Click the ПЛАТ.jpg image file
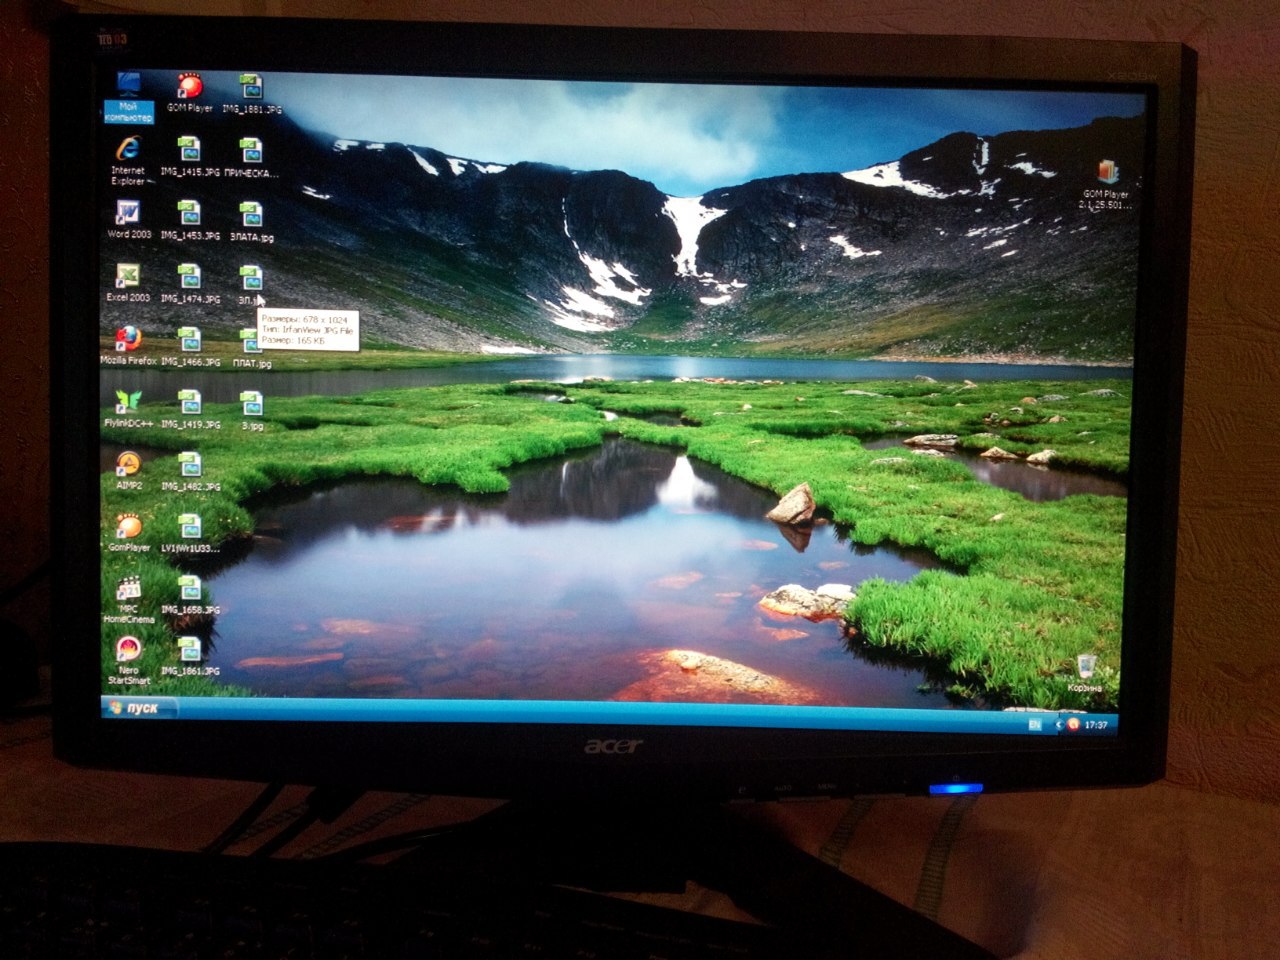Image resolution: width=1280 pixels, height=960 pixels. [251, 344]
